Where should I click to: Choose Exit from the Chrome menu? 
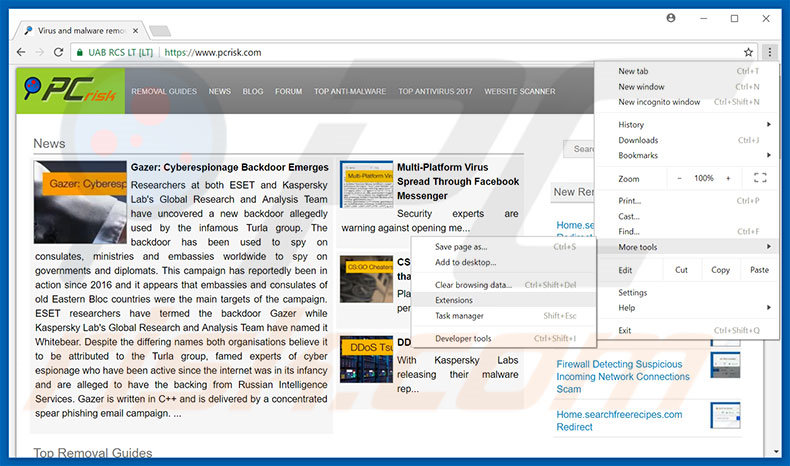(x=686, y=330)
